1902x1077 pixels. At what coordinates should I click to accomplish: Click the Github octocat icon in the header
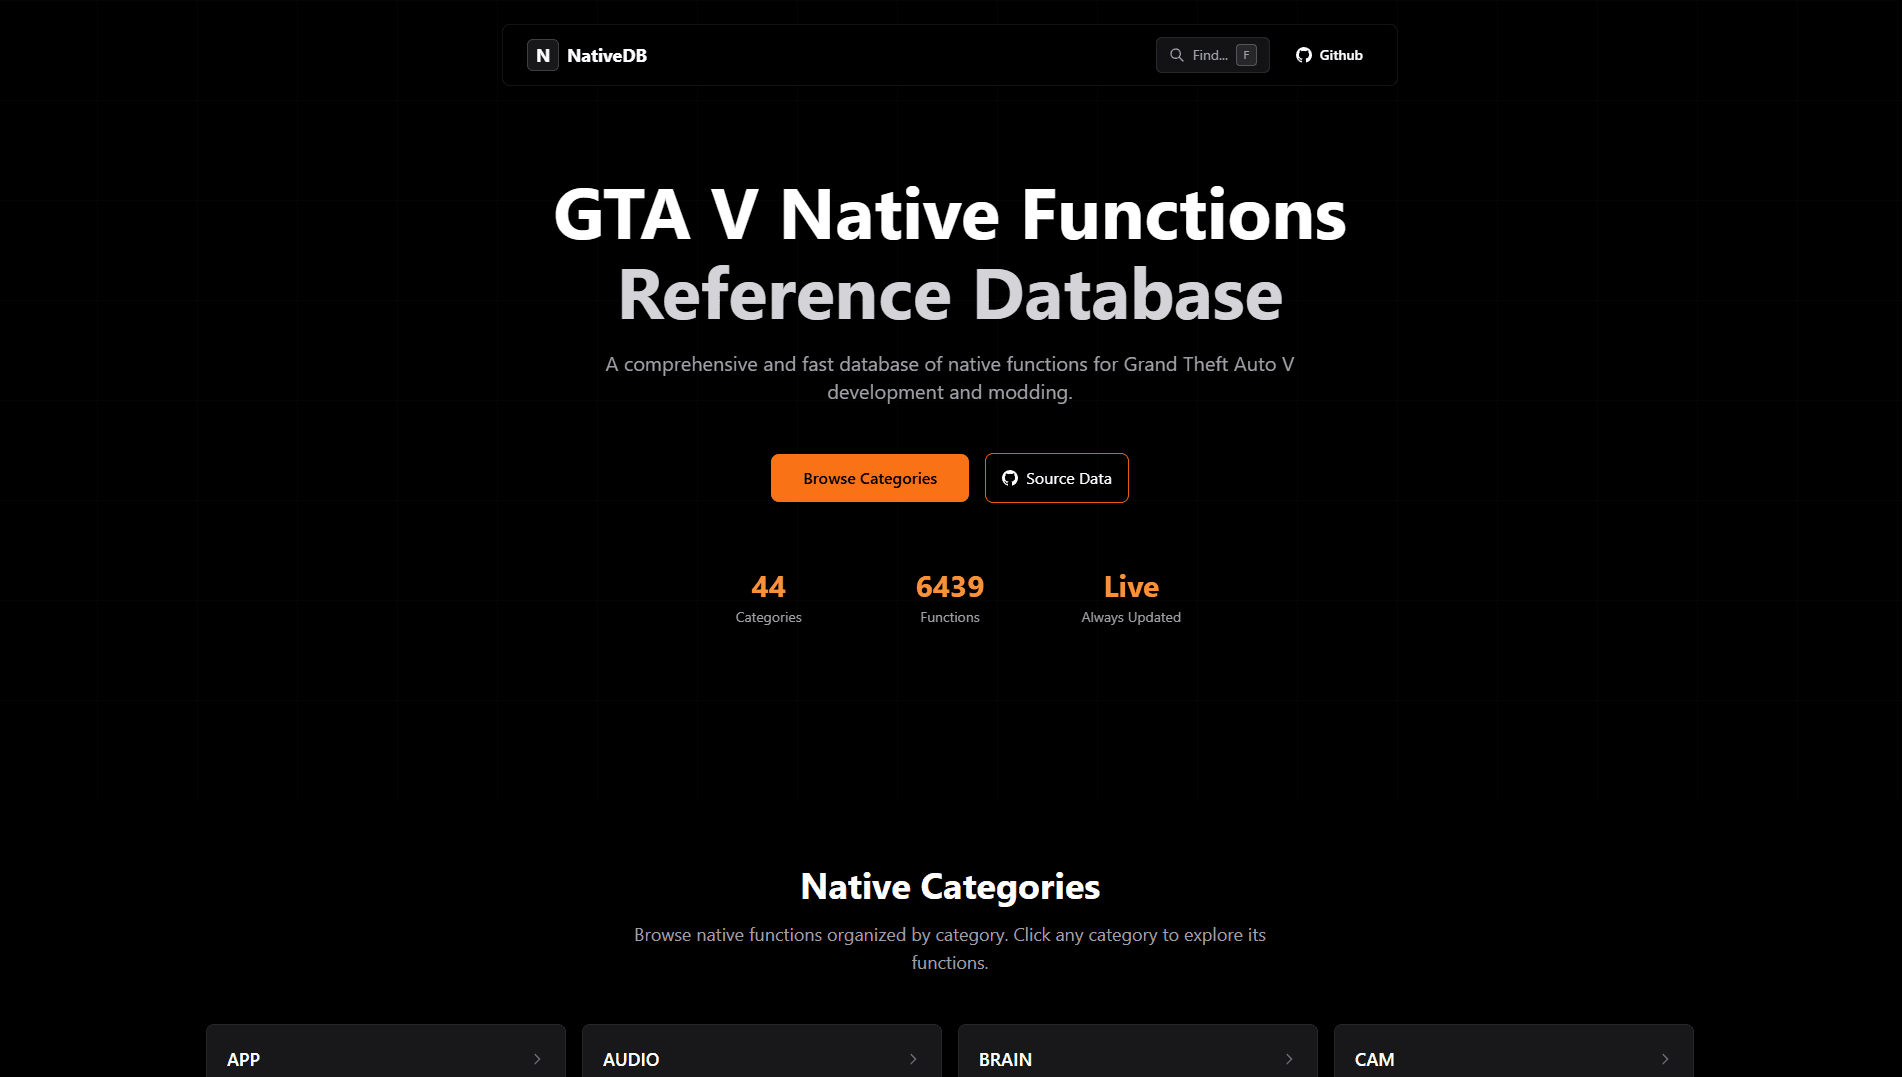coord(1303,55)
